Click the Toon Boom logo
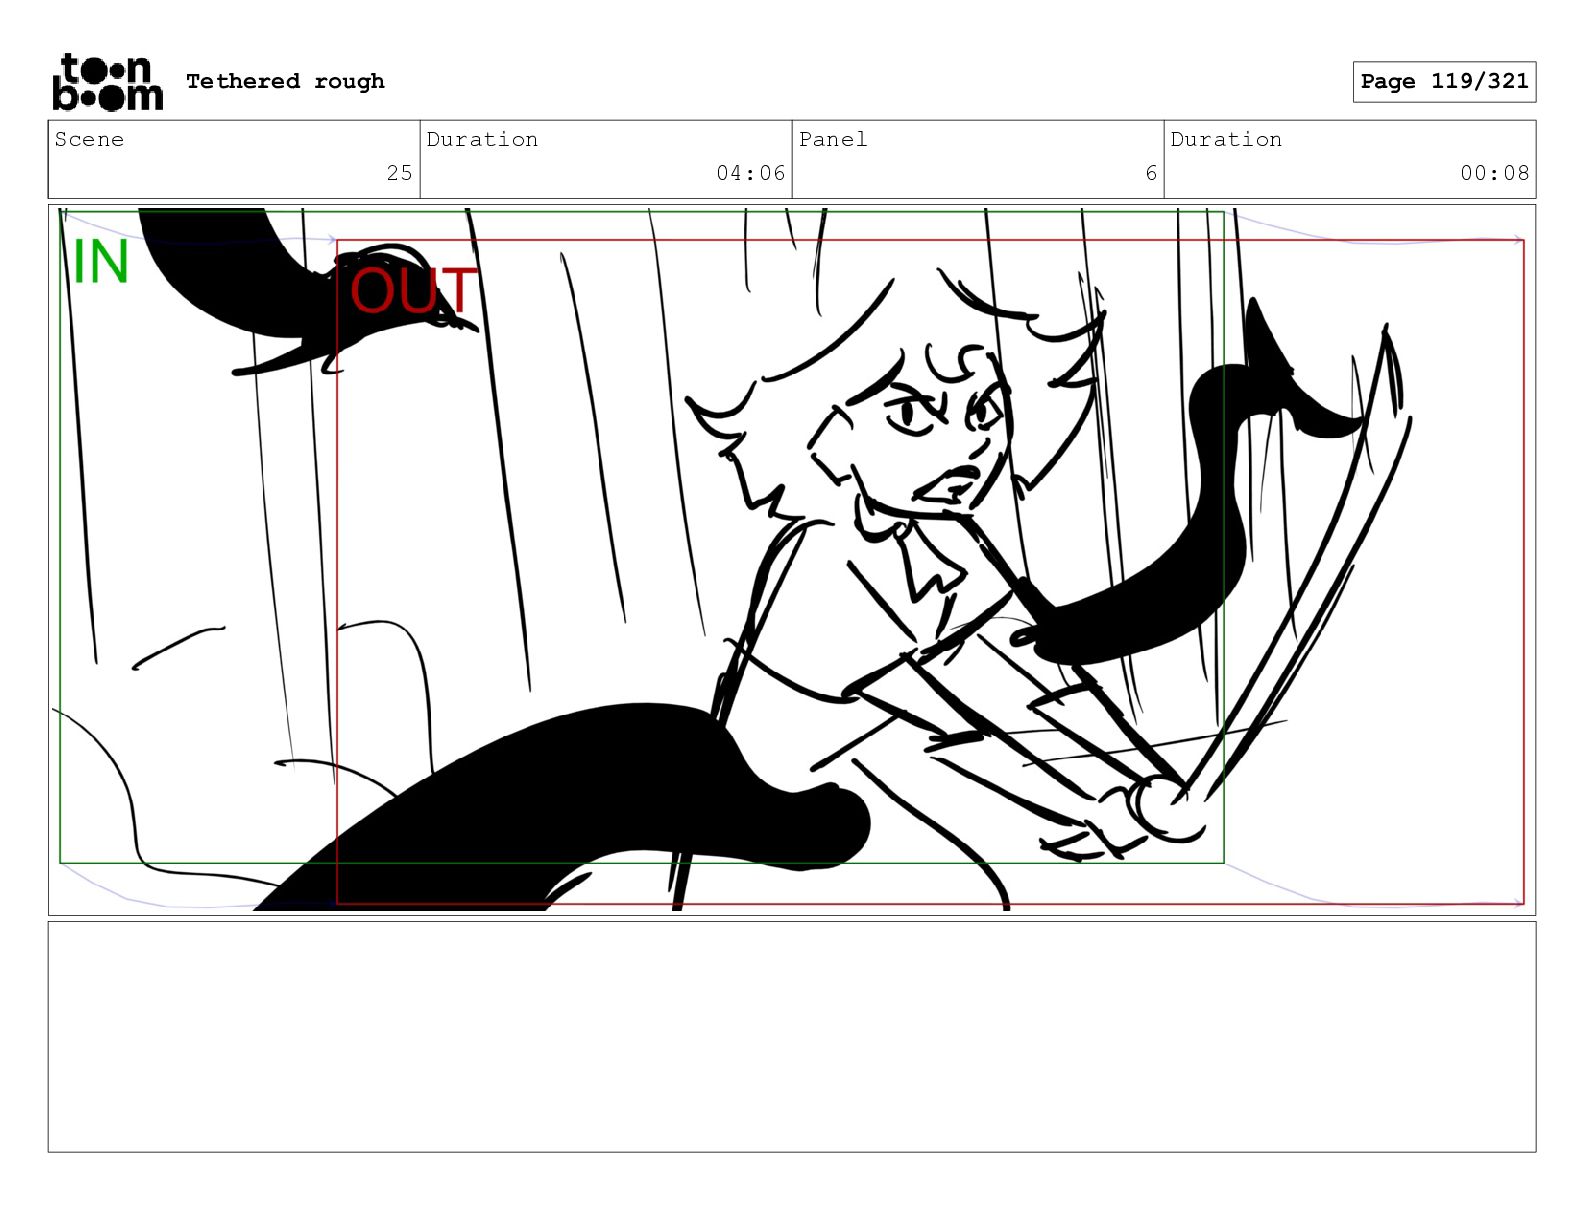The image size is (1584, 1224). (x=107, y=81)
